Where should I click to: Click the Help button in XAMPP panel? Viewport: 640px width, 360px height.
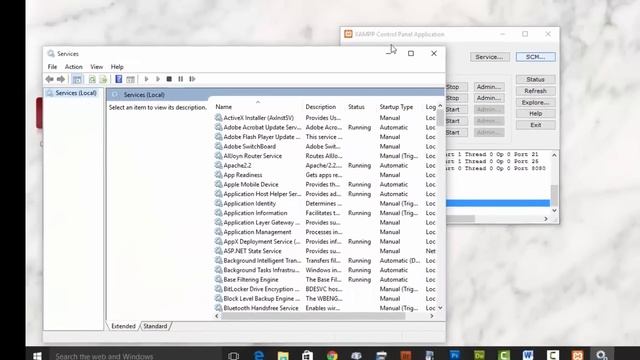tap(535, 113)
